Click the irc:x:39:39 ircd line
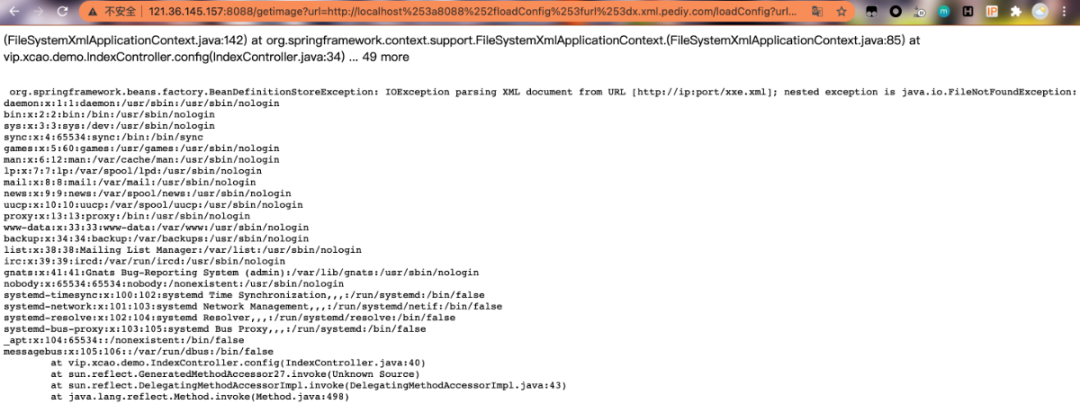The width and height of the screenshot is (1080, 404). 144,261
